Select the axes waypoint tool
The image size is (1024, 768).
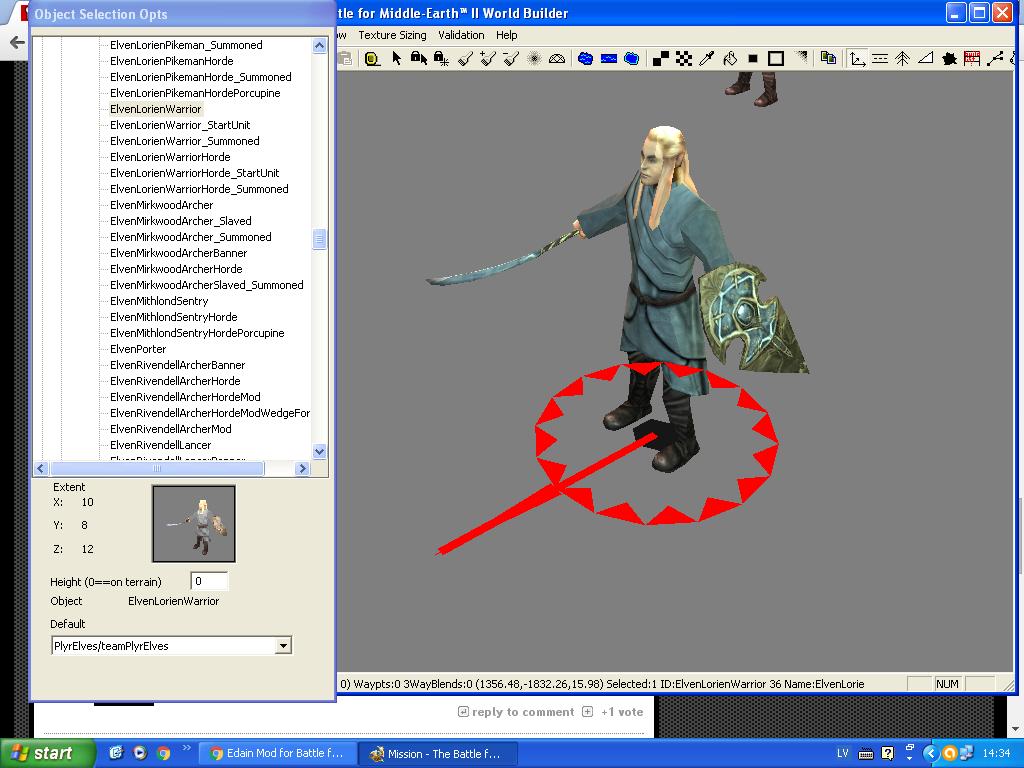coord(857,59)
